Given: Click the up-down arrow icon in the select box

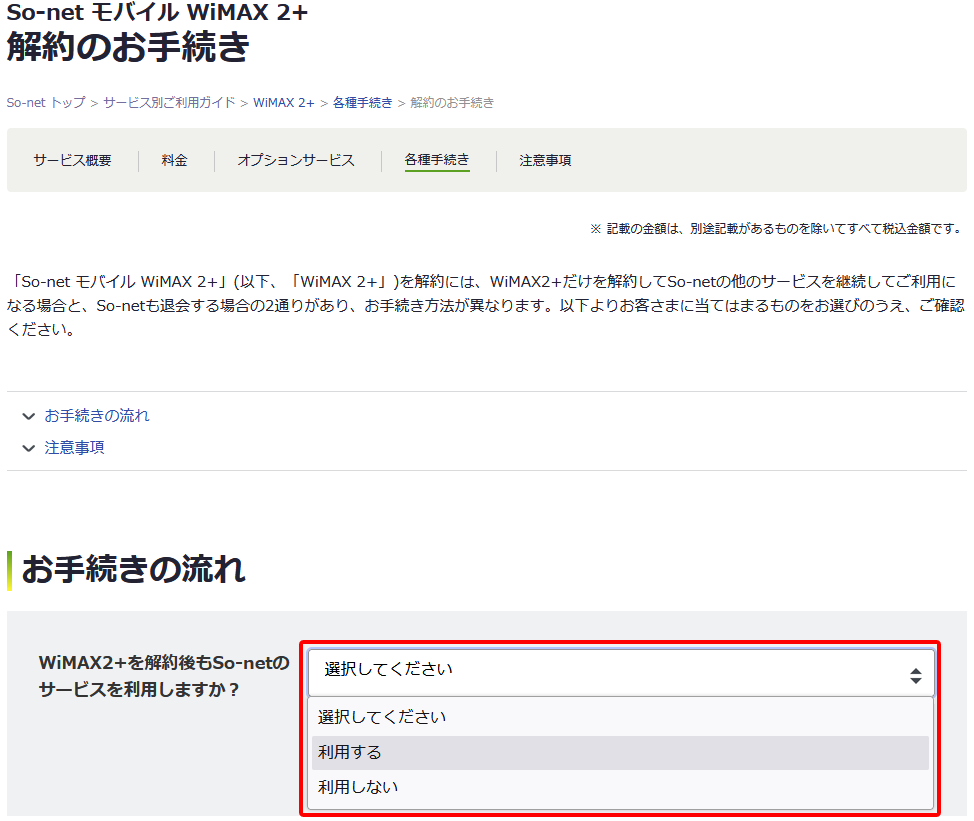Looking at the screenshot, I should [915, 676].
